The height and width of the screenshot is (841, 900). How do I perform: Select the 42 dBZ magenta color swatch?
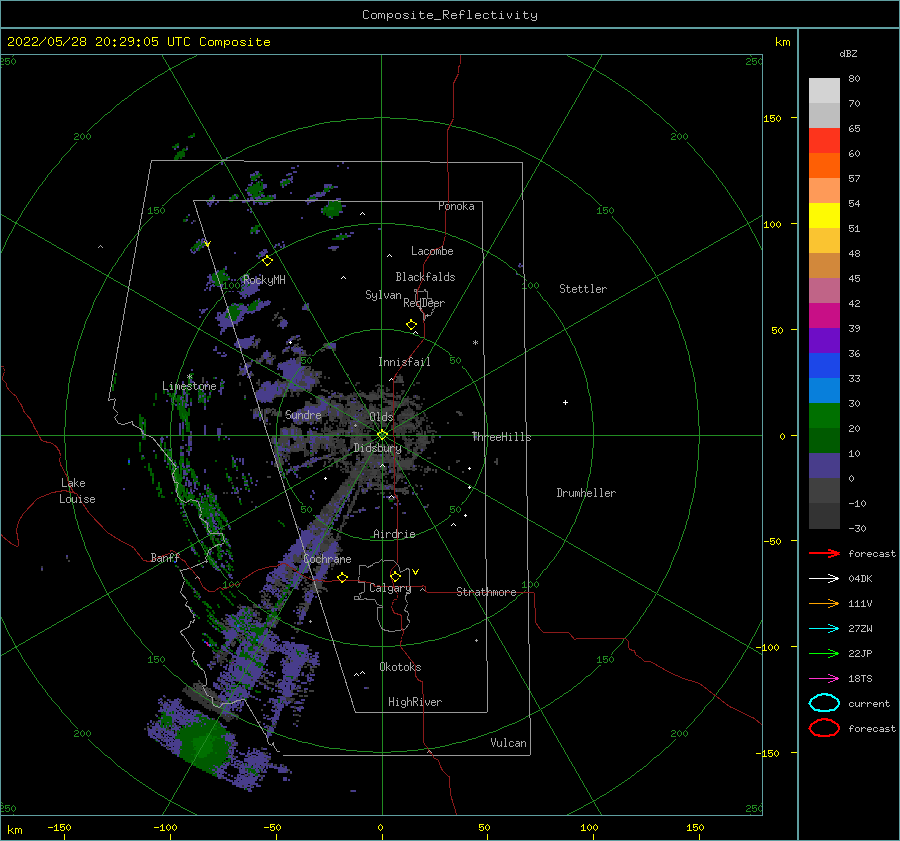pos(824,316)
